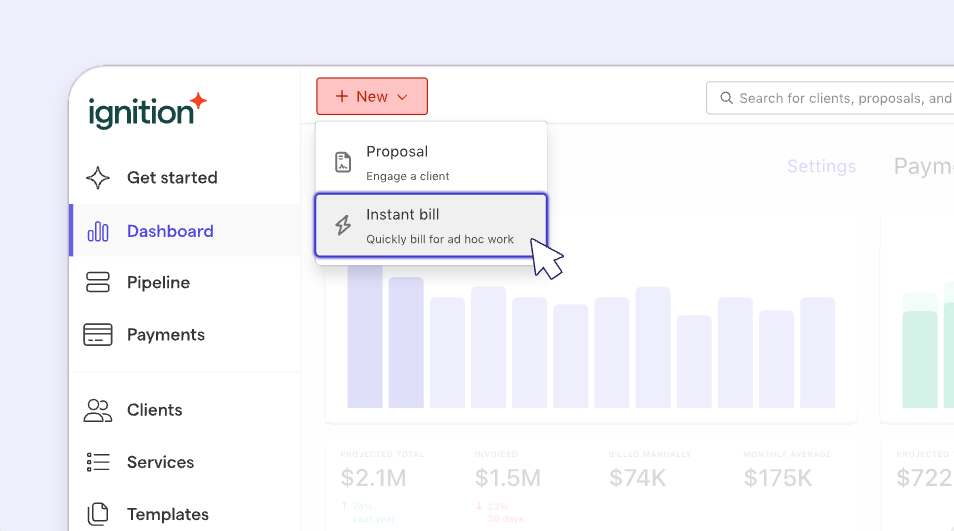Select Proposal from the New menu
Screen dimensions: 954x531
click(431, 162)
